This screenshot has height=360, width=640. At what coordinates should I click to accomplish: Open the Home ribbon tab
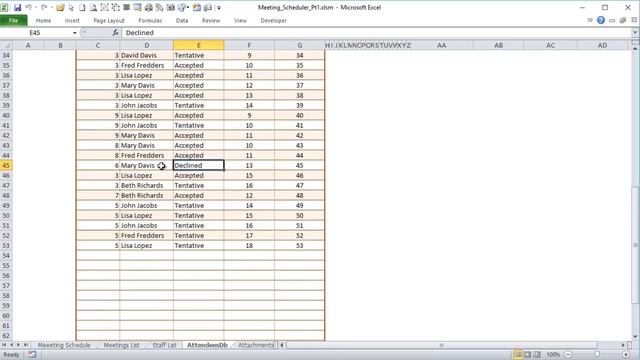(x=43, y=20)
